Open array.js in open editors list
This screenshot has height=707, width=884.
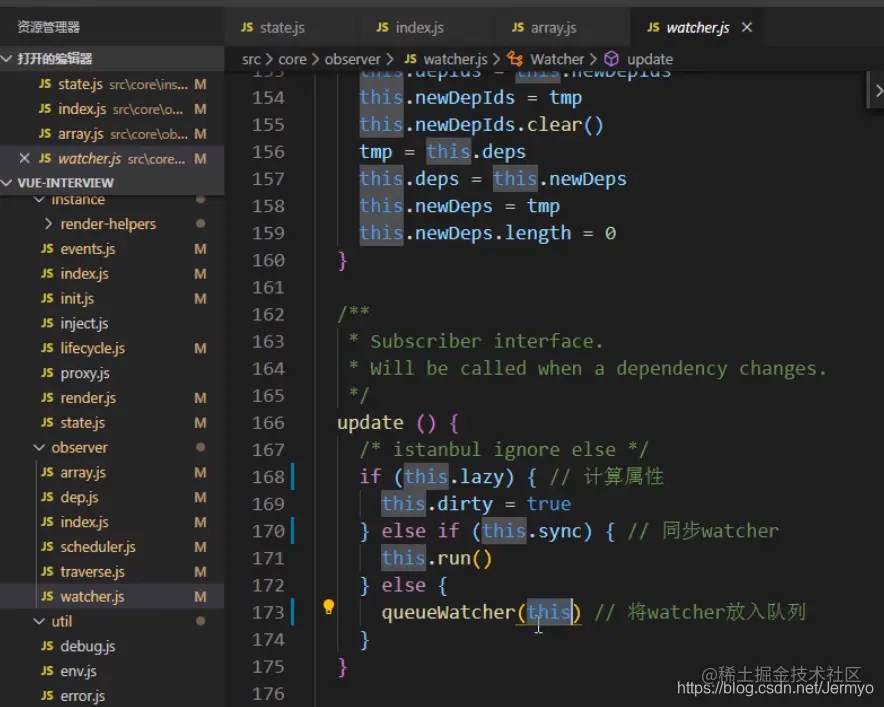(112, 134)
